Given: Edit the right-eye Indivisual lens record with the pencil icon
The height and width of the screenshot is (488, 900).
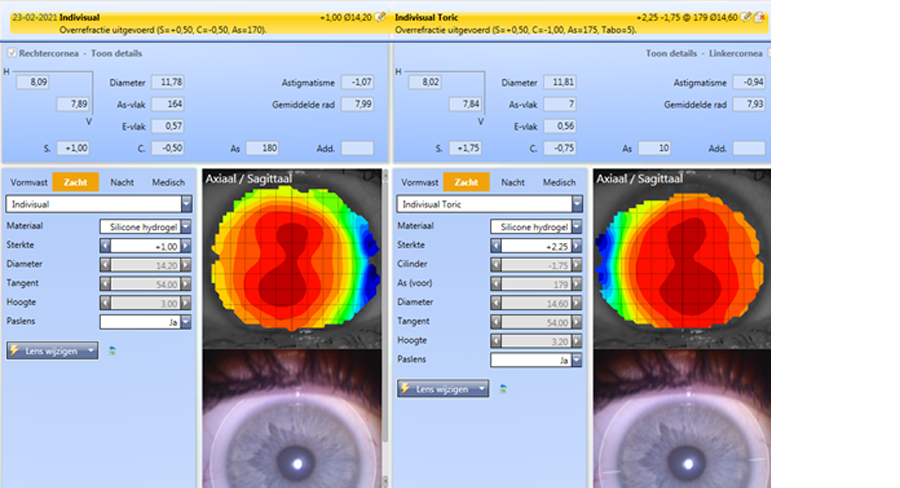Looking at the screenshot, I should 380,17.
